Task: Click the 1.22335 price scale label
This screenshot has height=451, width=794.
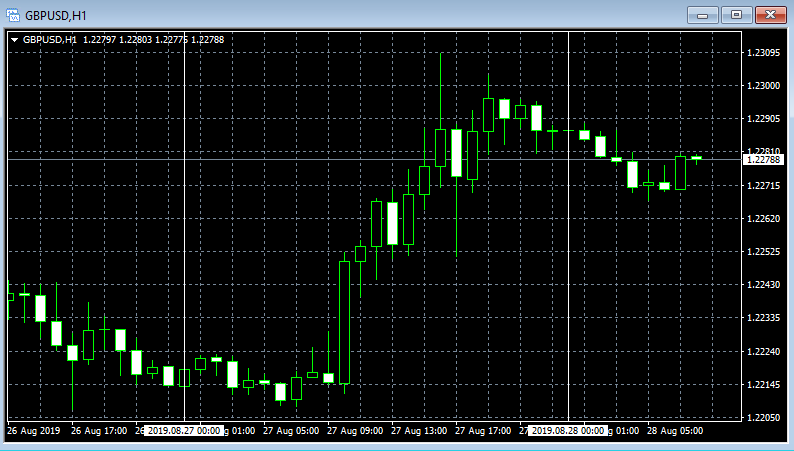Action: [x=763, y=318]
